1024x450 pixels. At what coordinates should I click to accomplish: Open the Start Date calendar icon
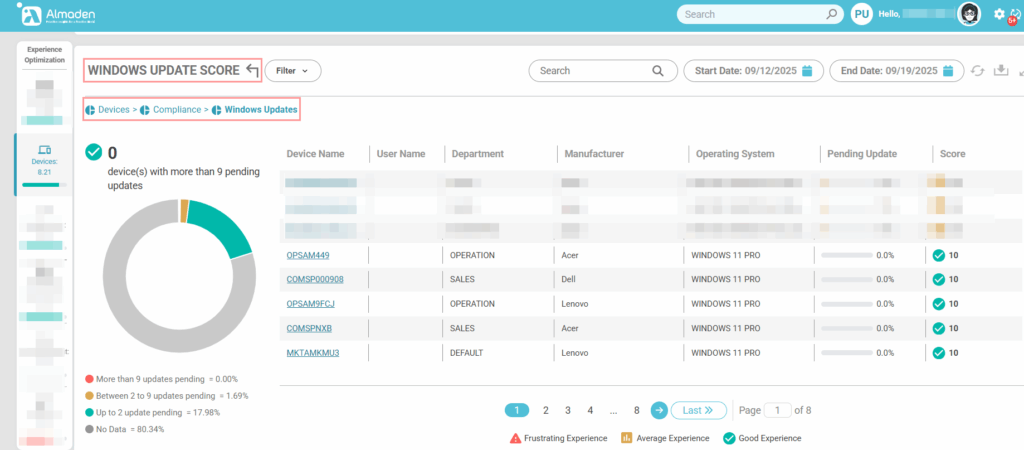[806, 71]
